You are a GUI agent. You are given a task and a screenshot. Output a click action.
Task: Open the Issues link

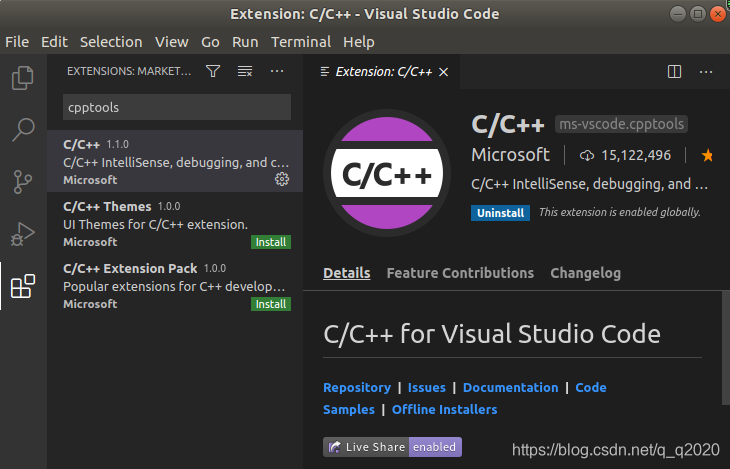click(426, 387)
